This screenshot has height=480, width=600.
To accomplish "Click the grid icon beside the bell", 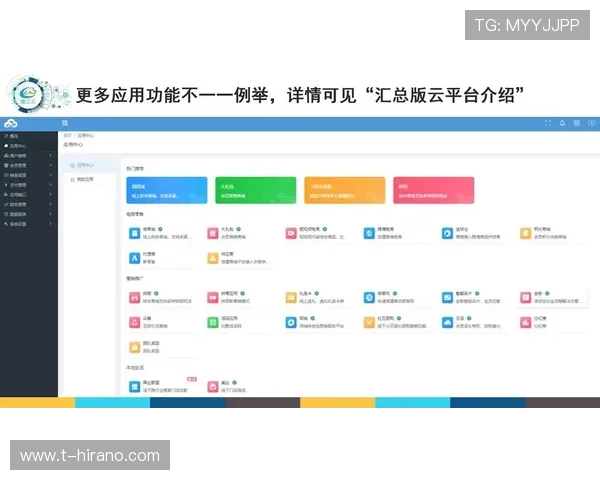I will tap(577, 123).
